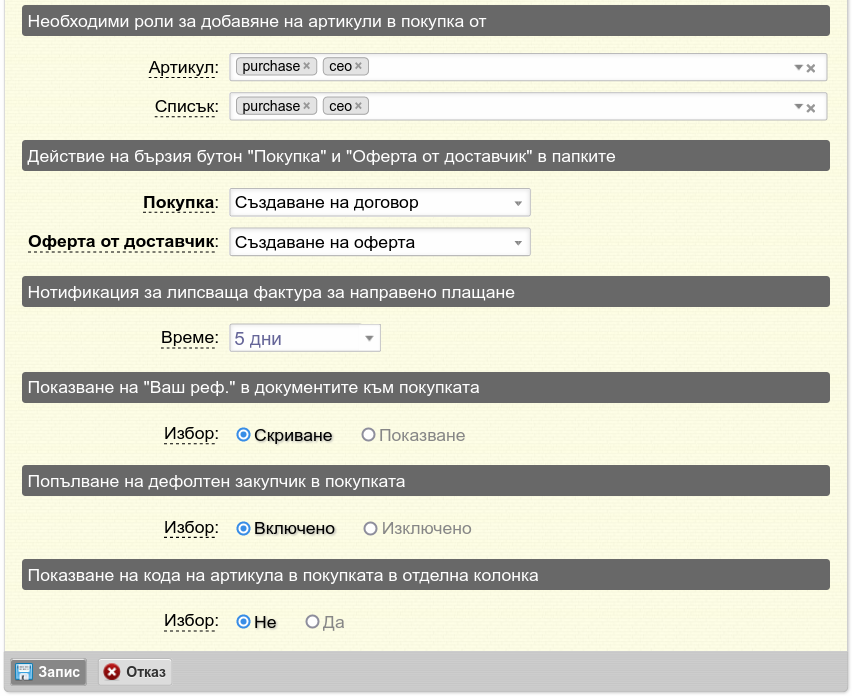
Task: Open the Време days dropdown arrow
Action: (369, 338)
